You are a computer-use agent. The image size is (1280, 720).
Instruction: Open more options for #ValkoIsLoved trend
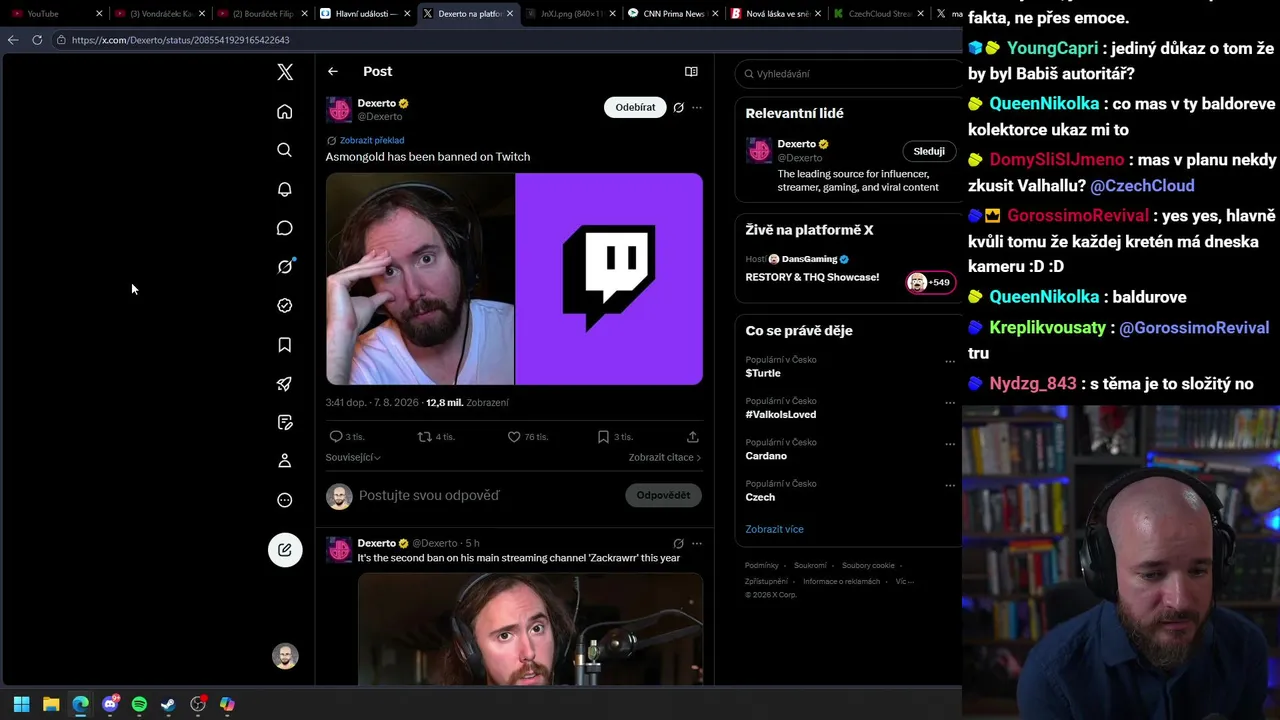(950, 402)
